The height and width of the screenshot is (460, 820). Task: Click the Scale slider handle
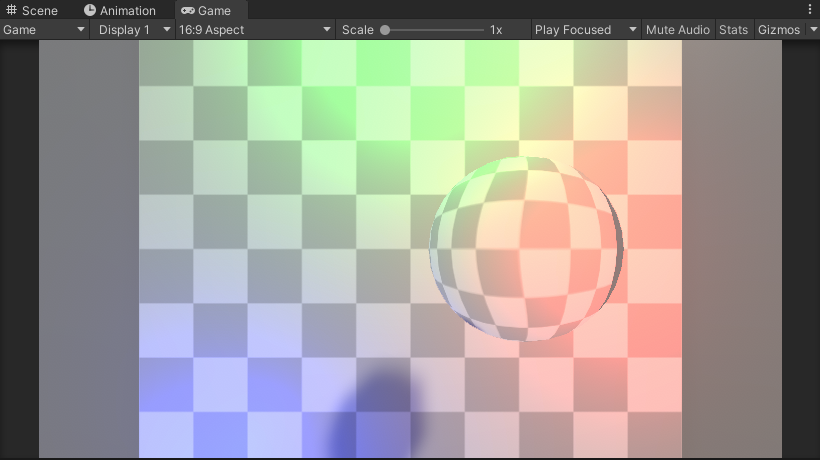(385, 30)
